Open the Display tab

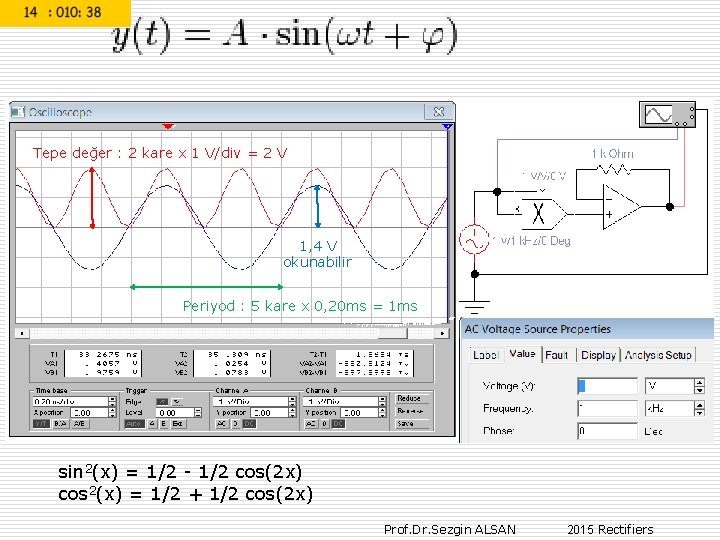pyautogui.click(x=598, y=355)
